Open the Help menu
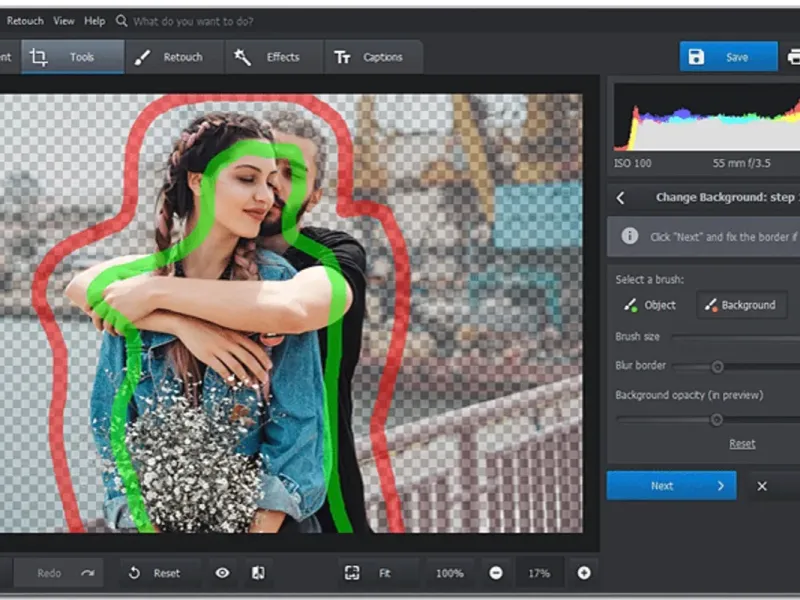 pos(94,21)
